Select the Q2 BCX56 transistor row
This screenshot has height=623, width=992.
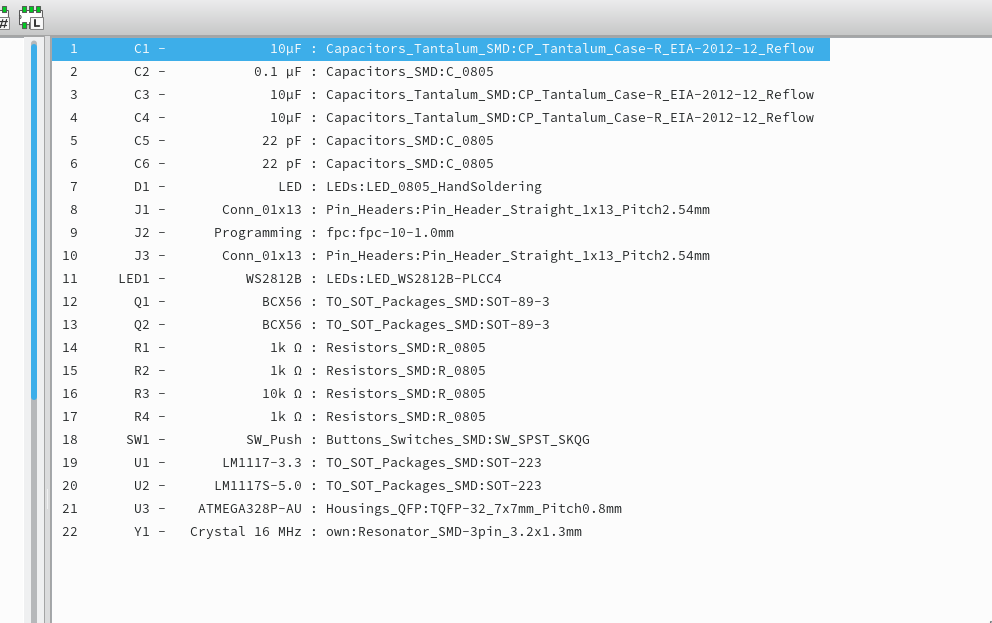pyautogui.click(x=441, y=324)
